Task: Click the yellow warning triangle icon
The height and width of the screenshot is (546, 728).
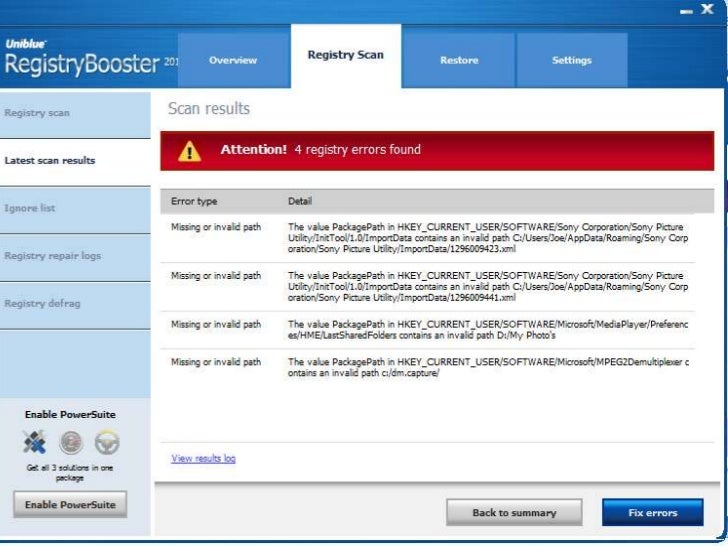Action: tap(189, 151)
